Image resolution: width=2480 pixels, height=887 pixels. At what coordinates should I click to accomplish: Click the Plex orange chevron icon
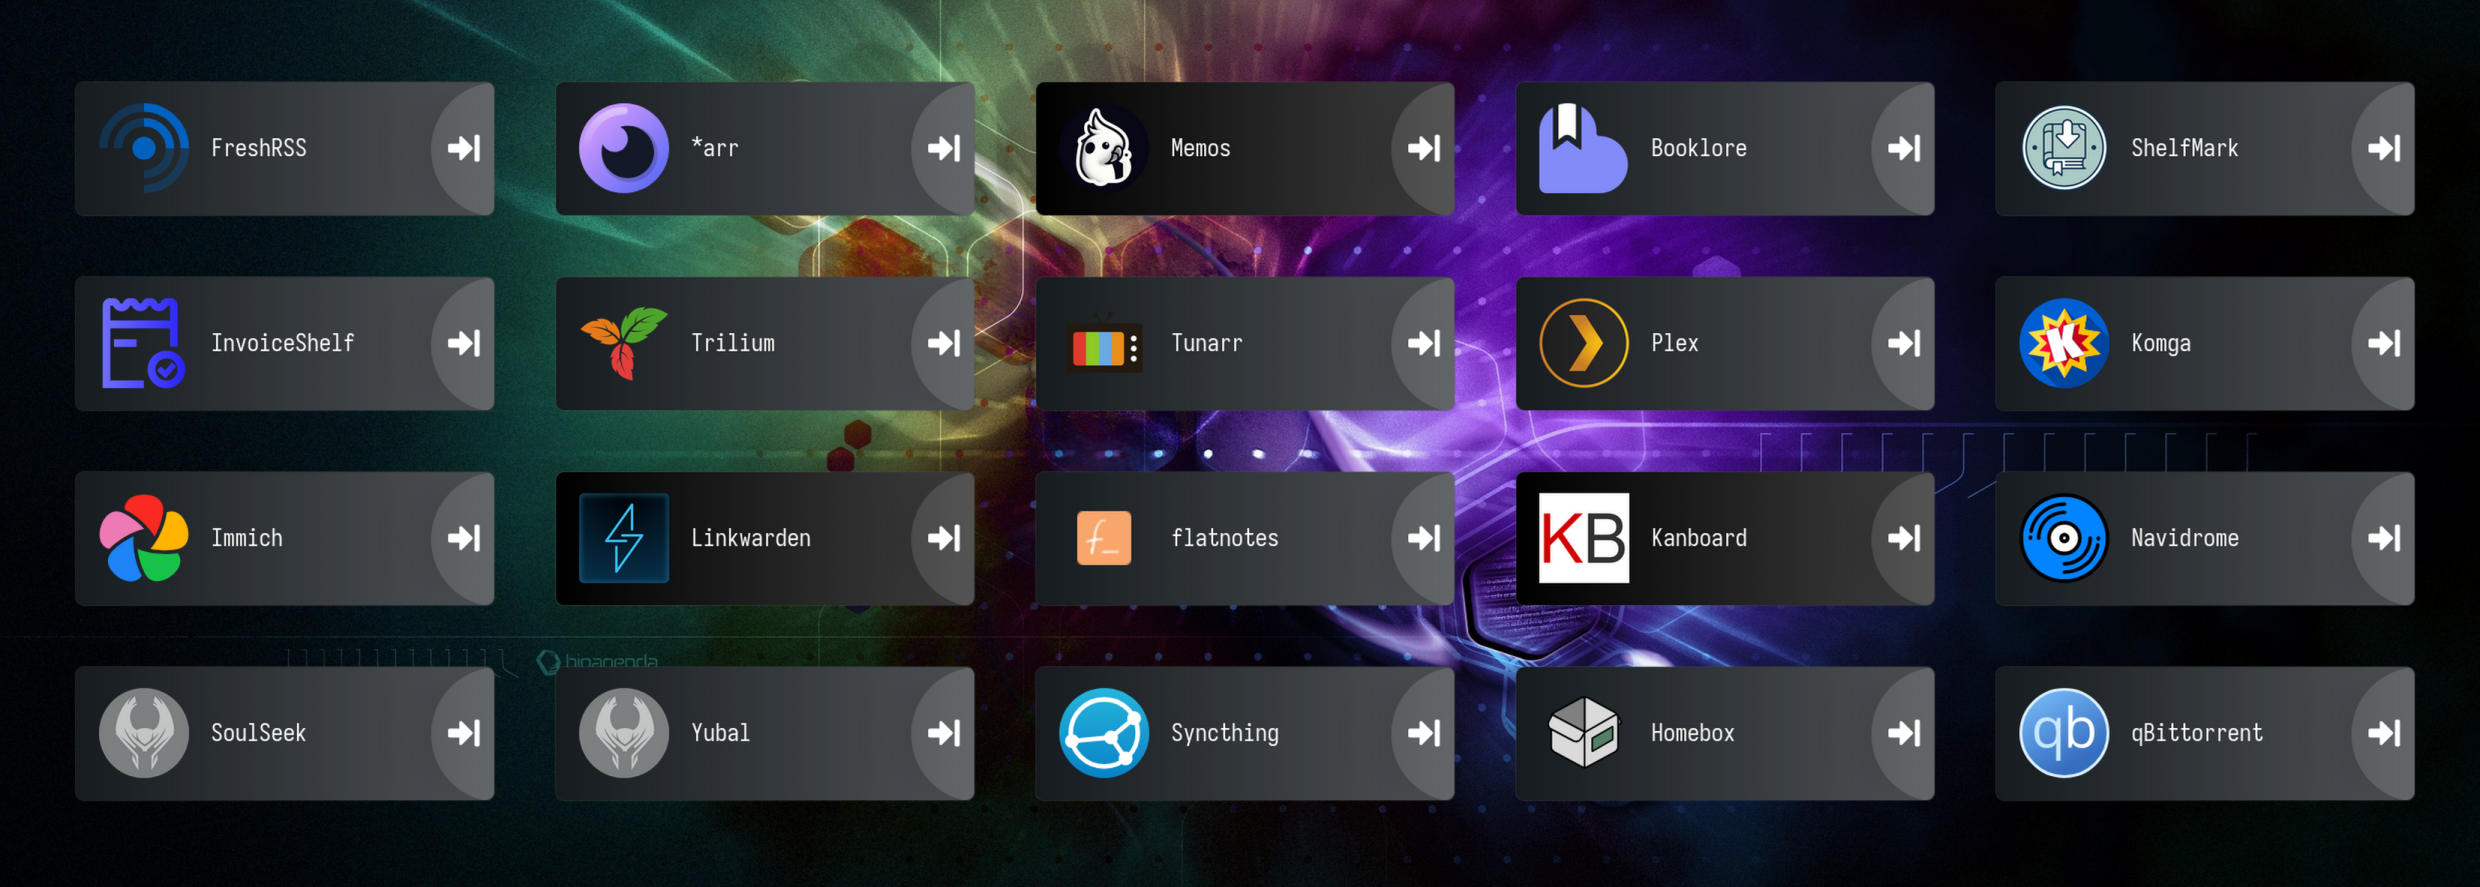(1583, 343)
